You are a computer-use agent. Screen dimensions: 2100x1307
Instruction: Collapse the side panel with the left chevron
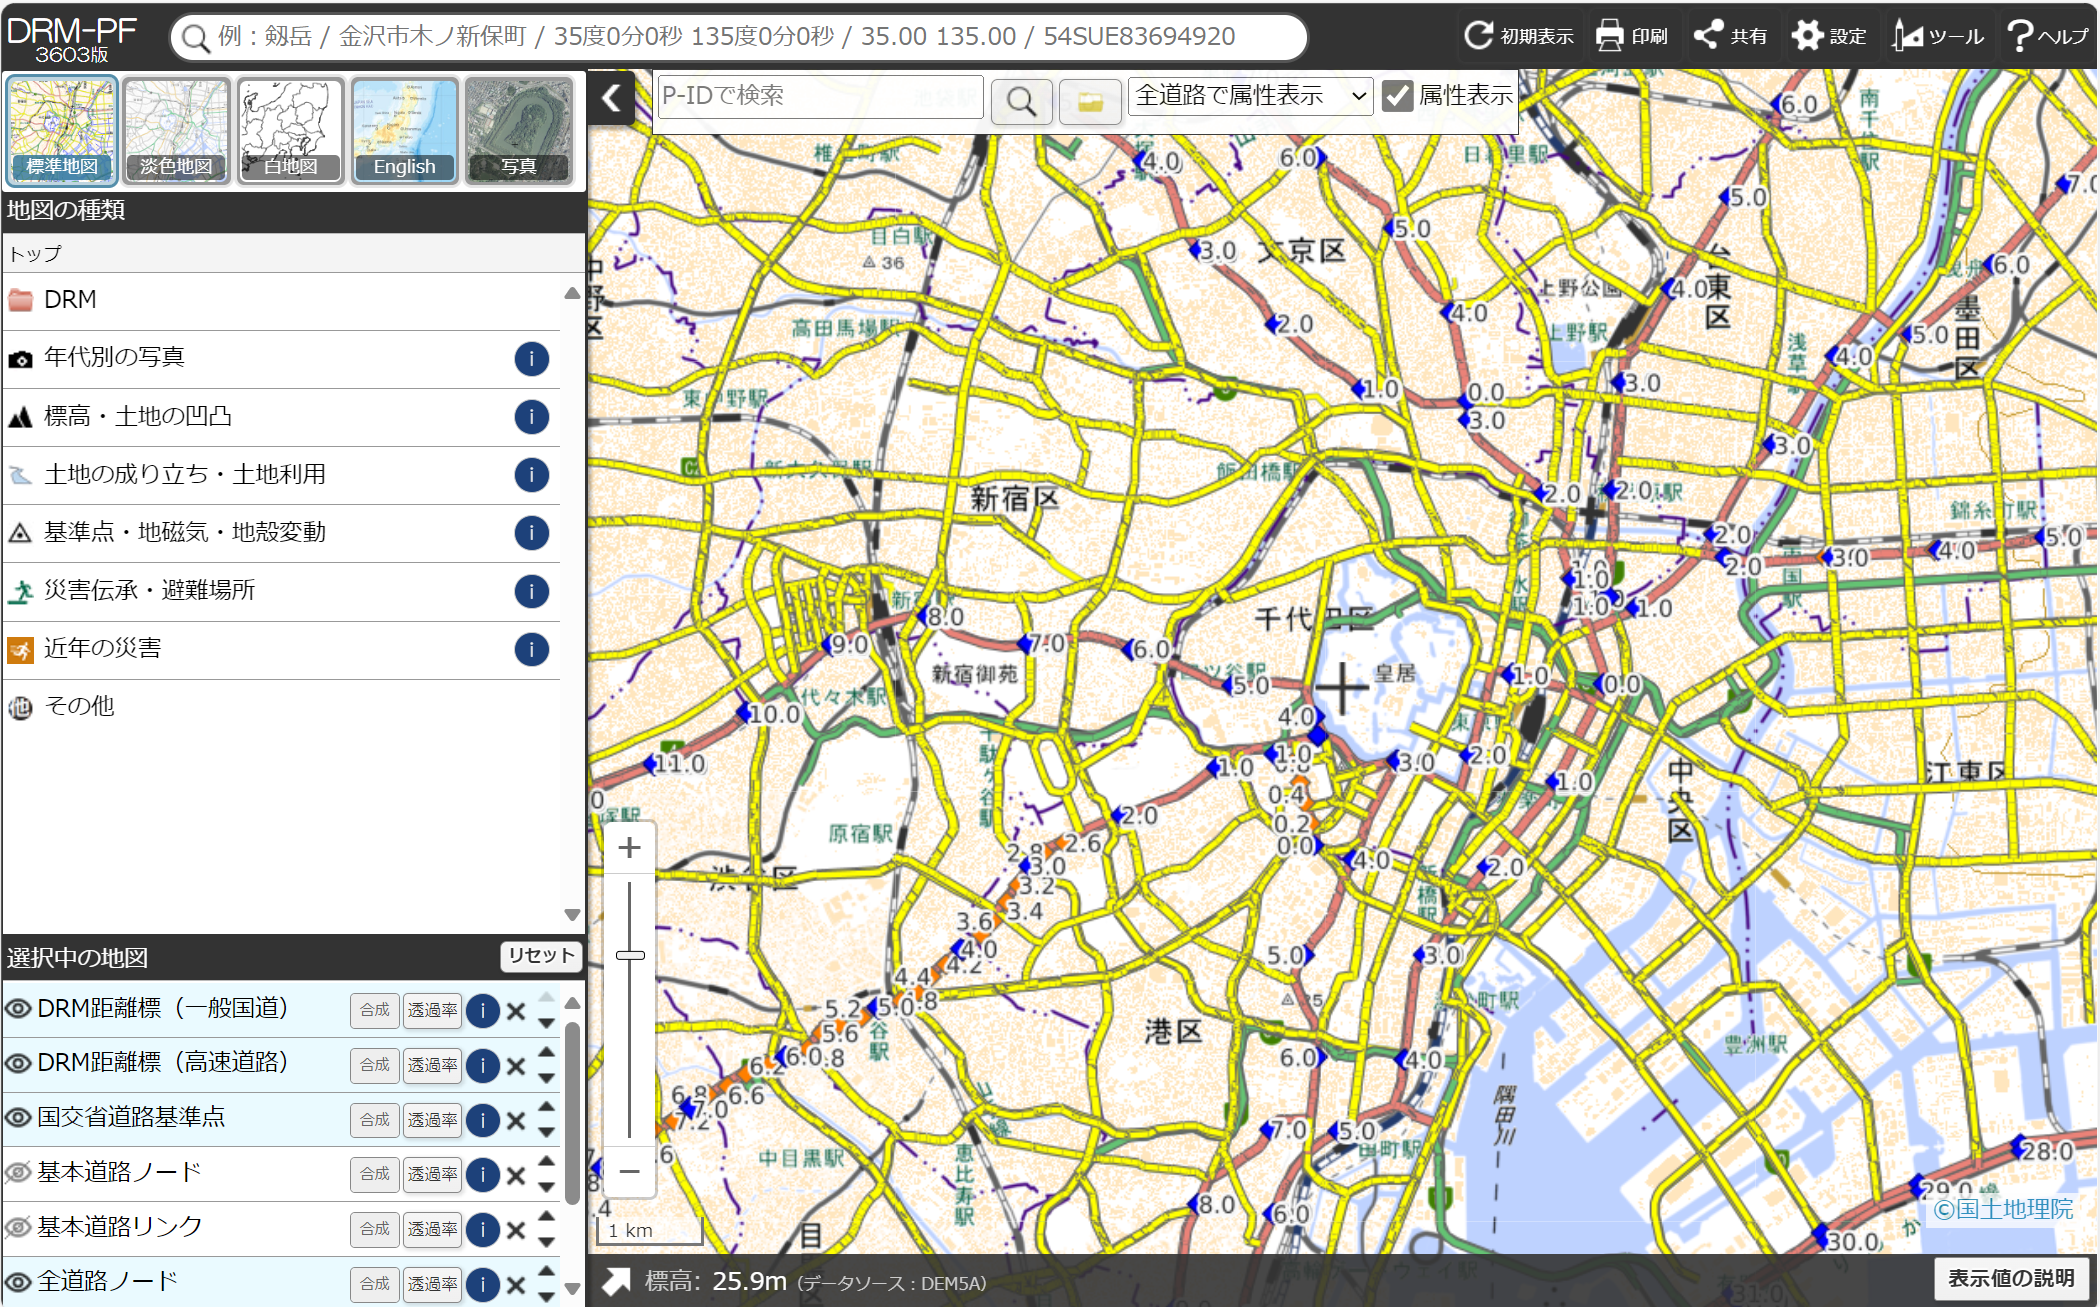click(x=611, y=98)
